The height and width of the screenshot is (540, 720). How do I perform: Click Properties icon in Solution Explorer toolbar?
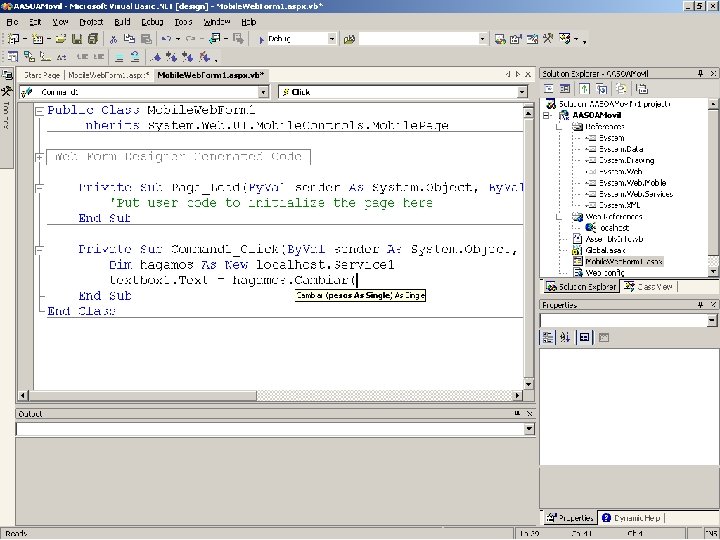click(642, 89)
